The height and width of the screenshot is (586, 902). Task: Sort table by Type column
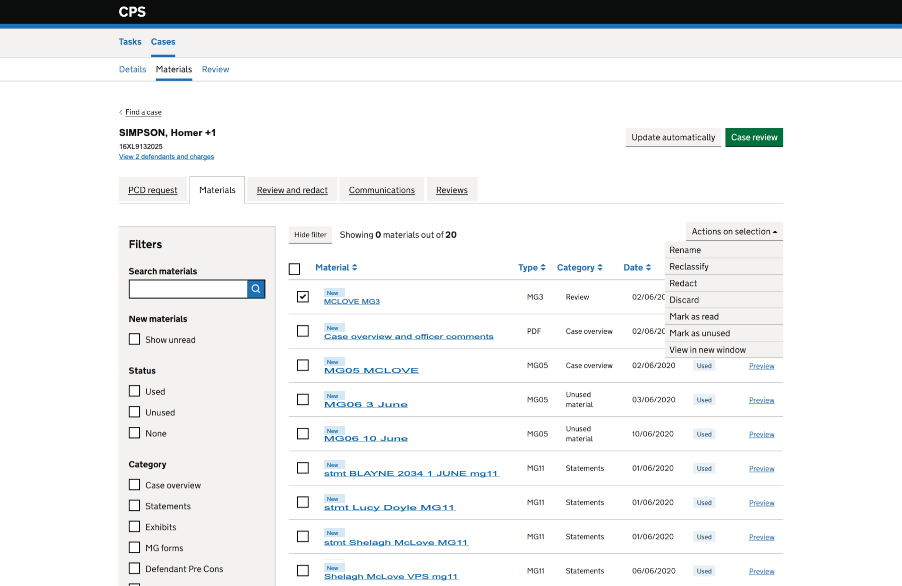coord(532,267)
